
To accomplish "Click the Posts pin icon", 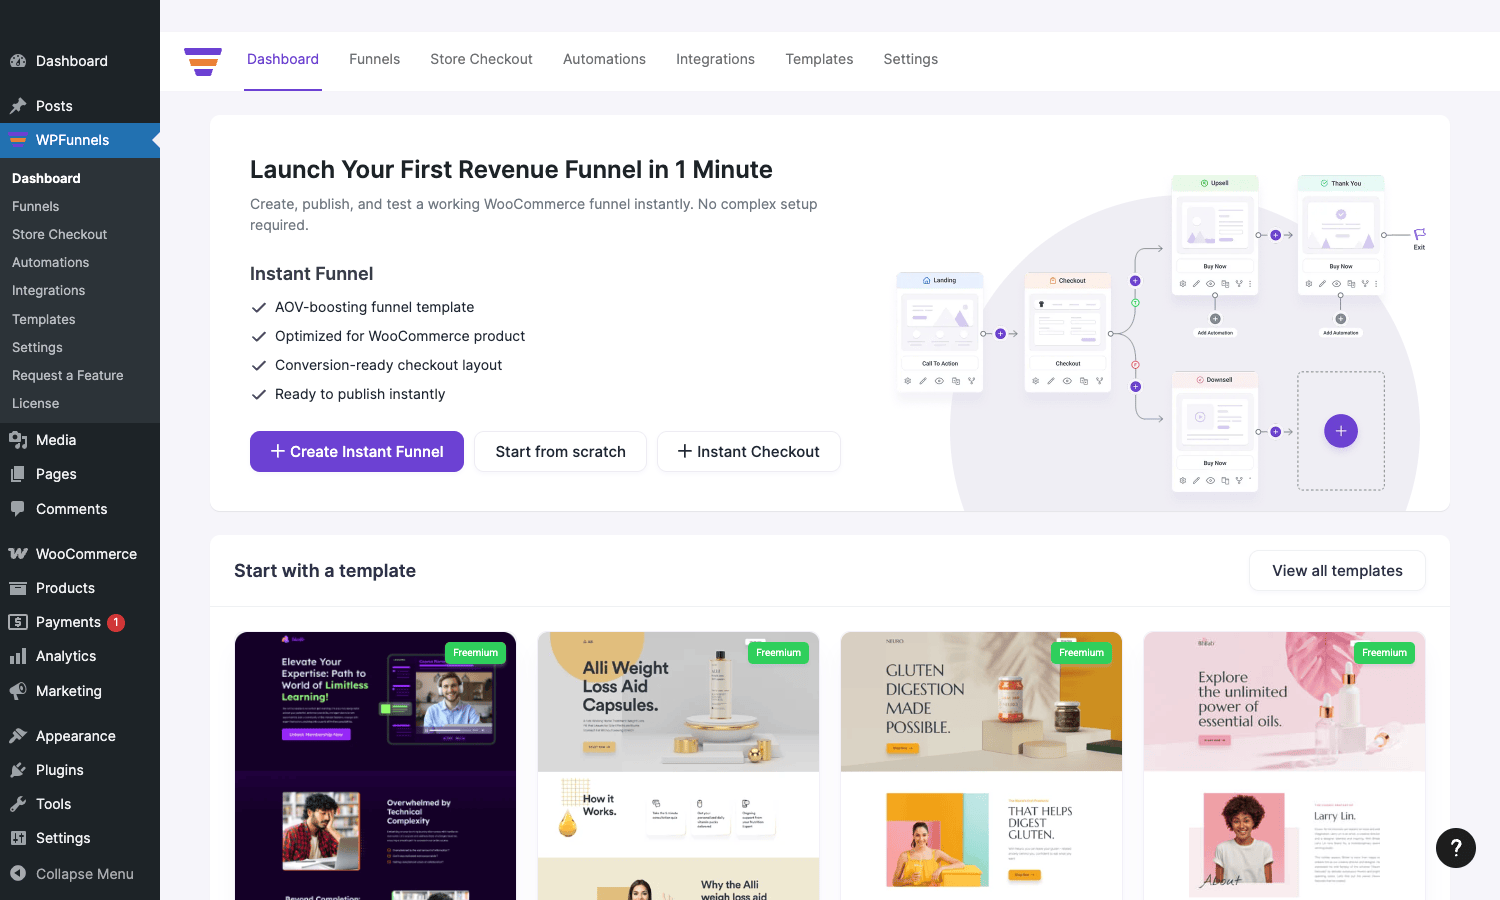I will 18,106.
